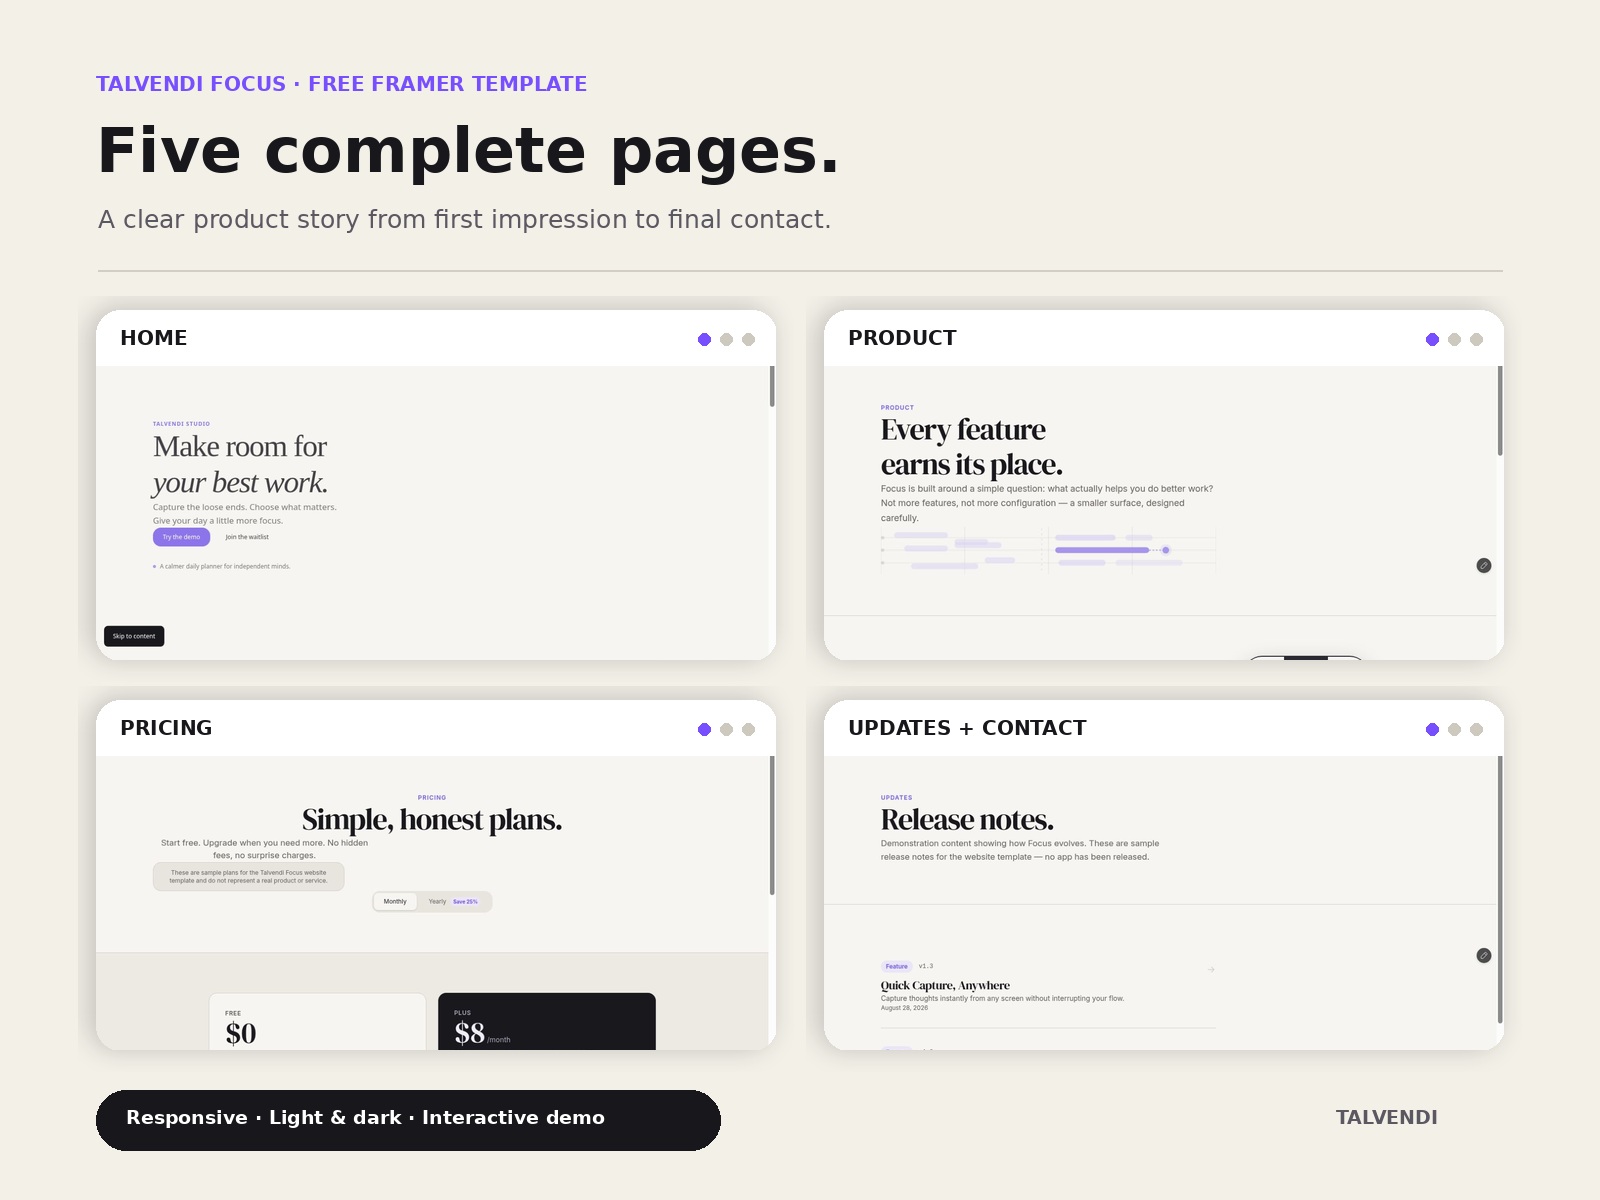Click the UPDATES + CONTACT card title
This screenshot has height=1200, width=1600.
point(967,728)
